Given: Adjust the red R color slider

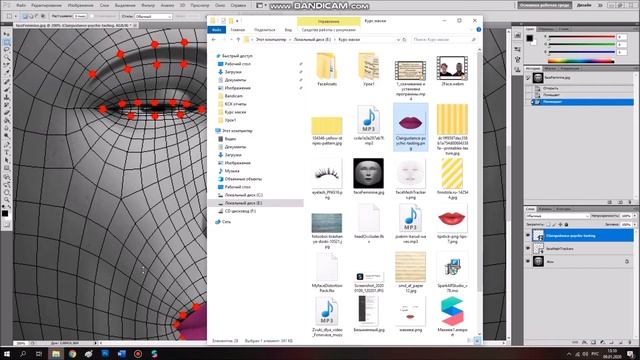Looking at the screenshot, I should tap(581, 37).
